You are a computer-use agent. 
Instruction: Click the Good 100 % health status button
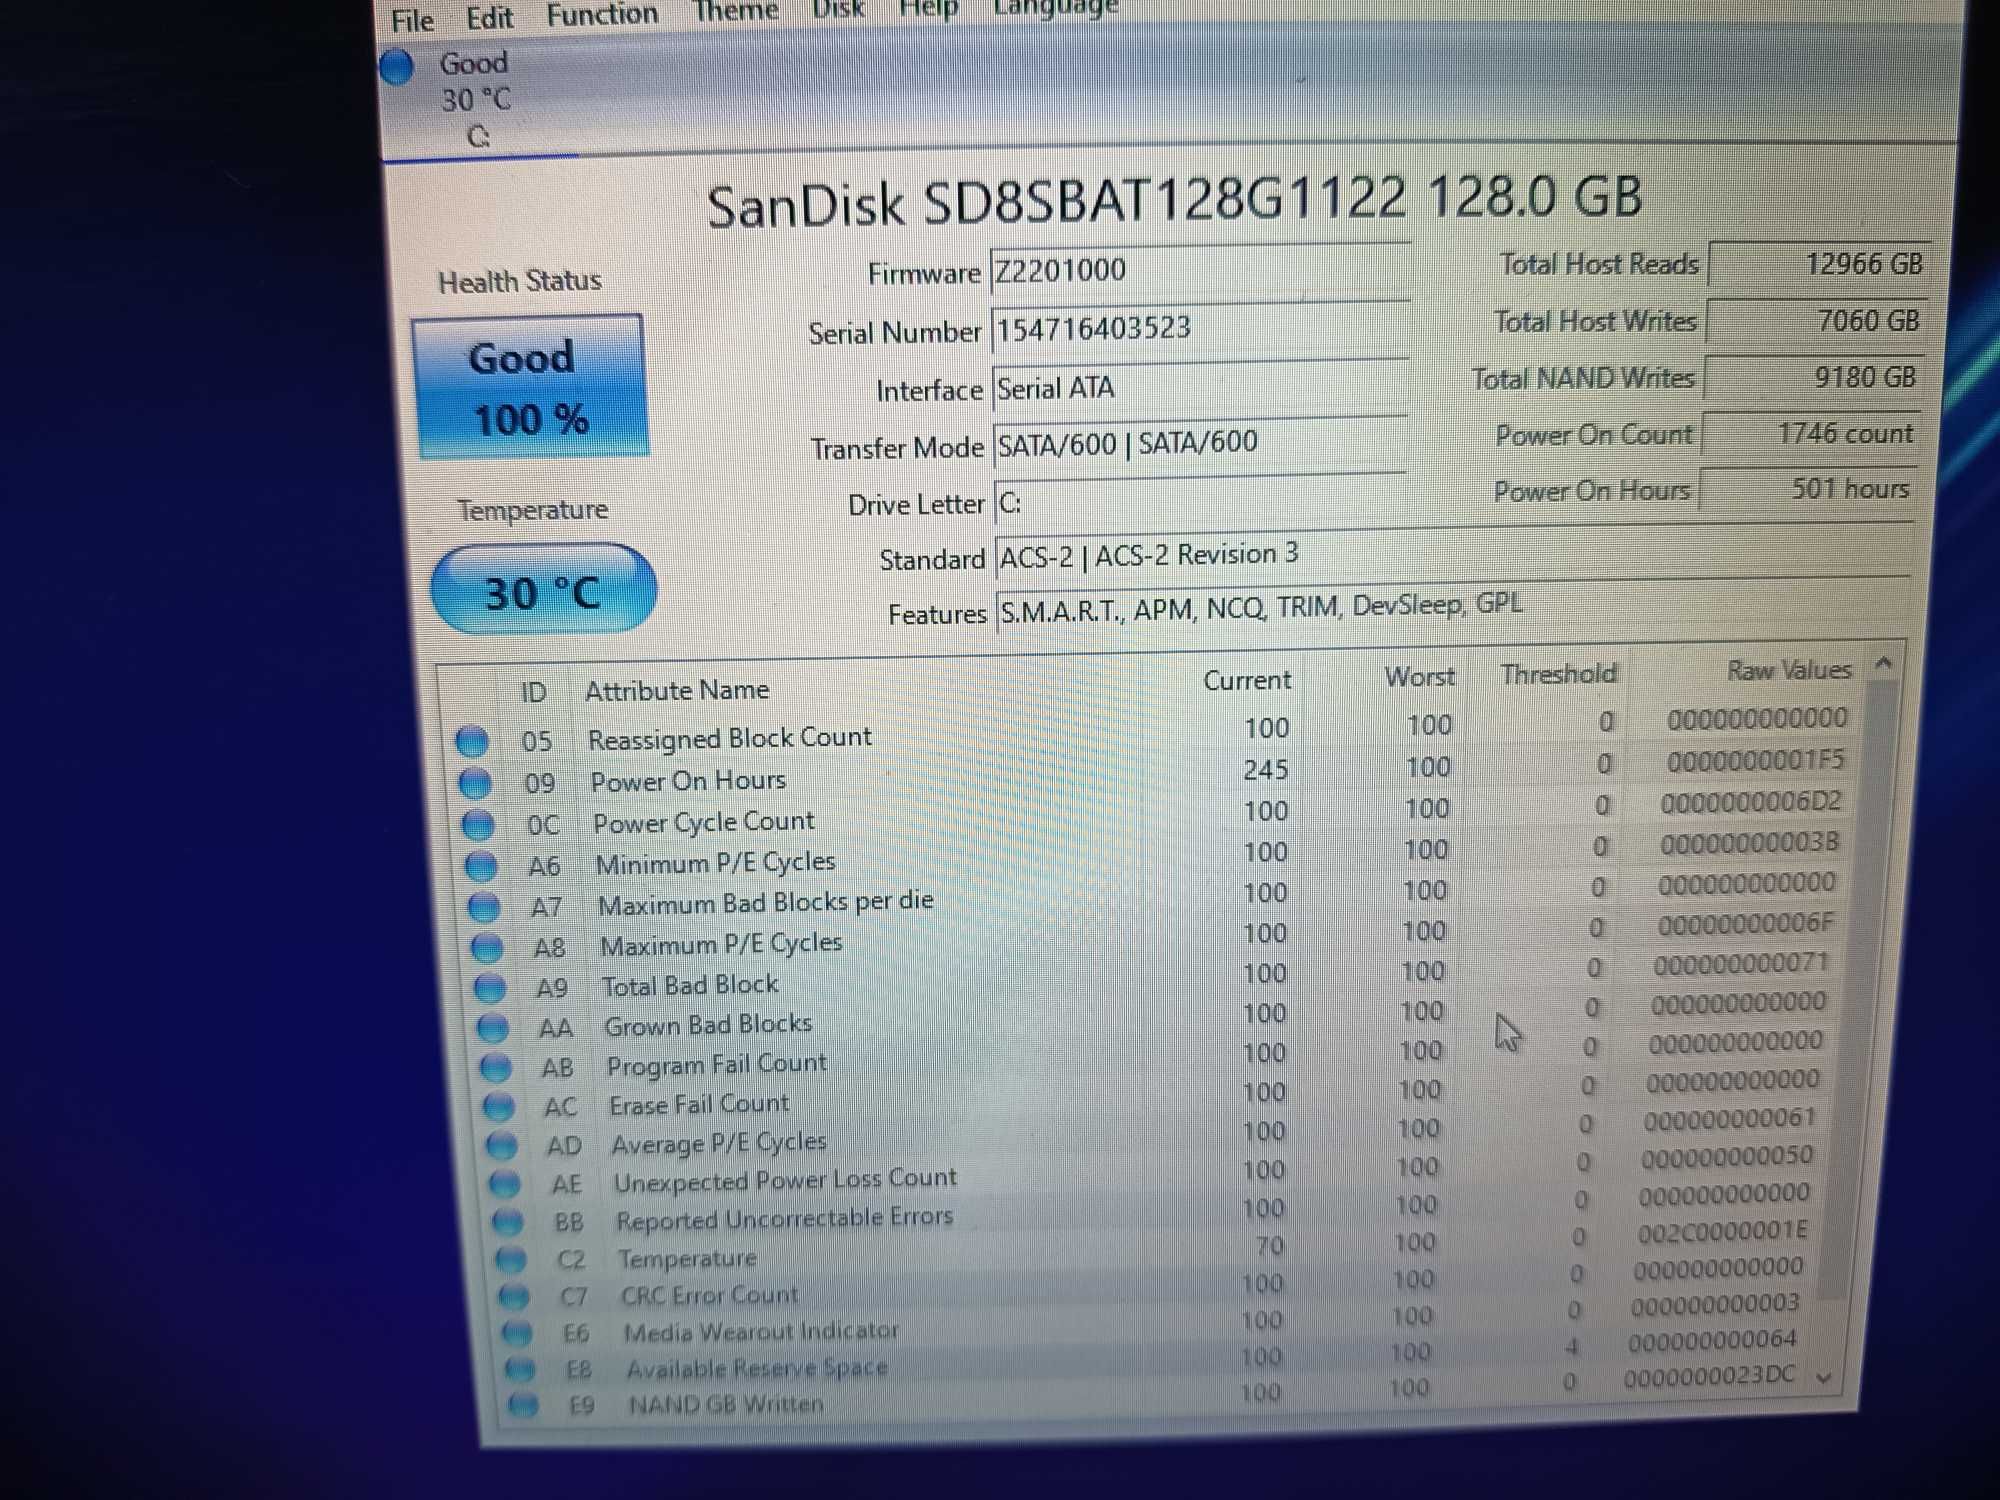pos(530,388)
